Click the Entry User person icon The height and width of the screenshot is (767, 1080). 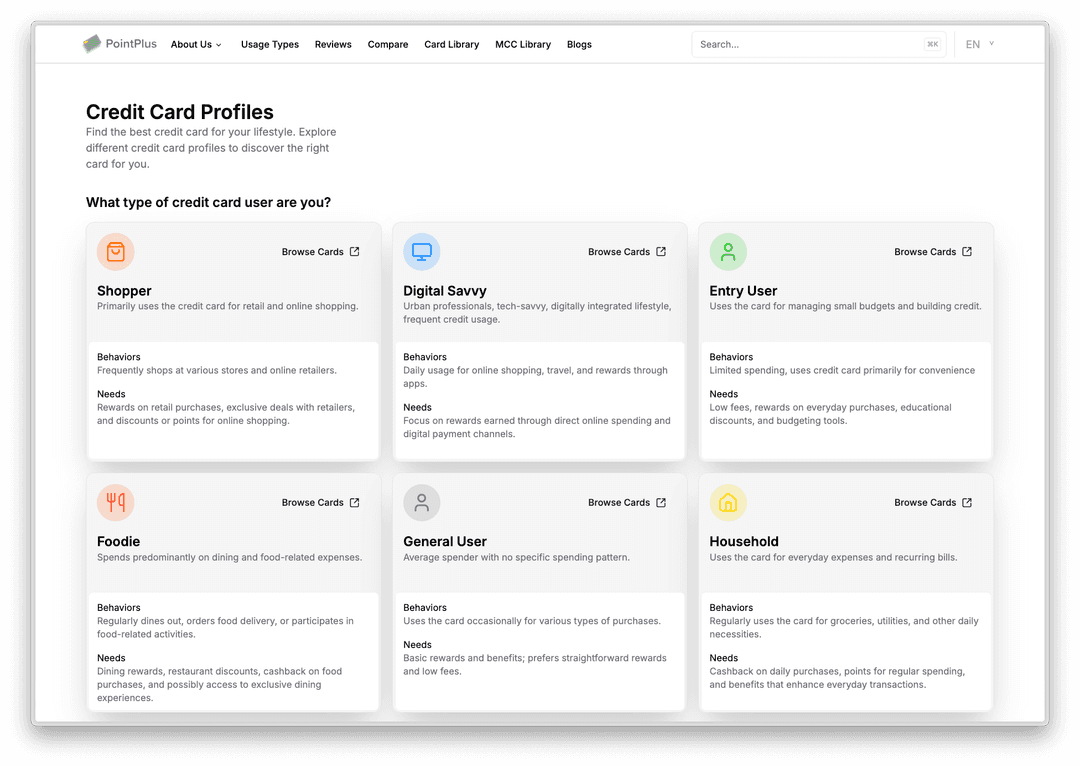pos(728,252)
